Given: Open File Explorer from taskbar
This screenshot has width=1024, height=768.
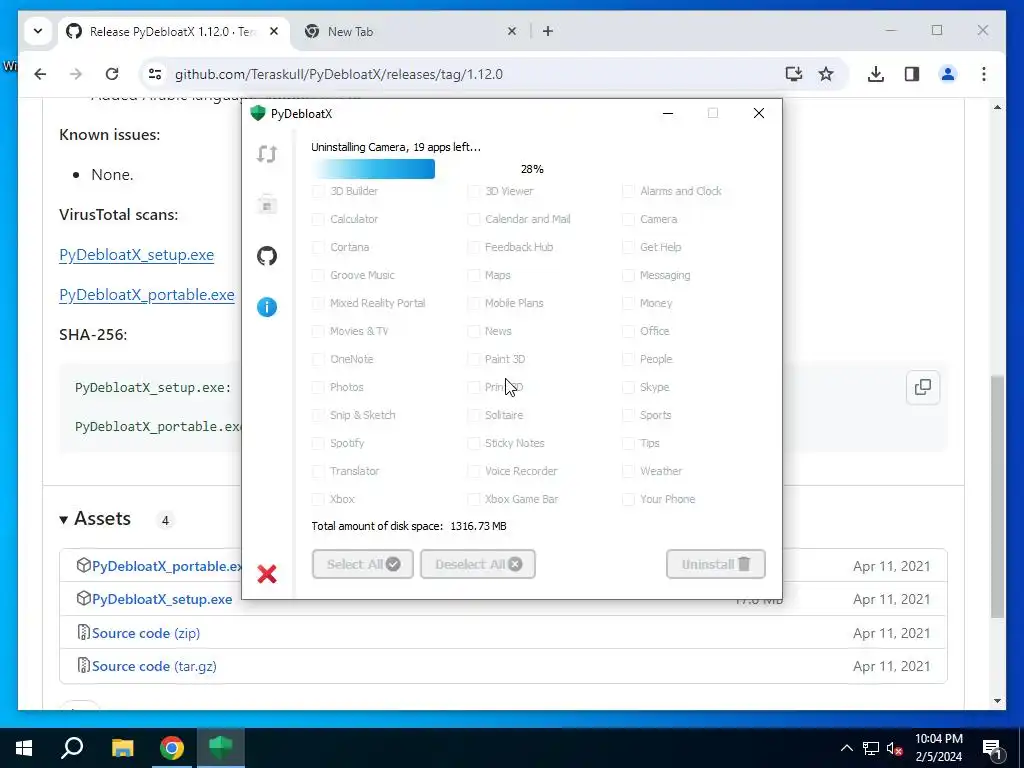Looking at the screenshot, I should tap(122, 748).
